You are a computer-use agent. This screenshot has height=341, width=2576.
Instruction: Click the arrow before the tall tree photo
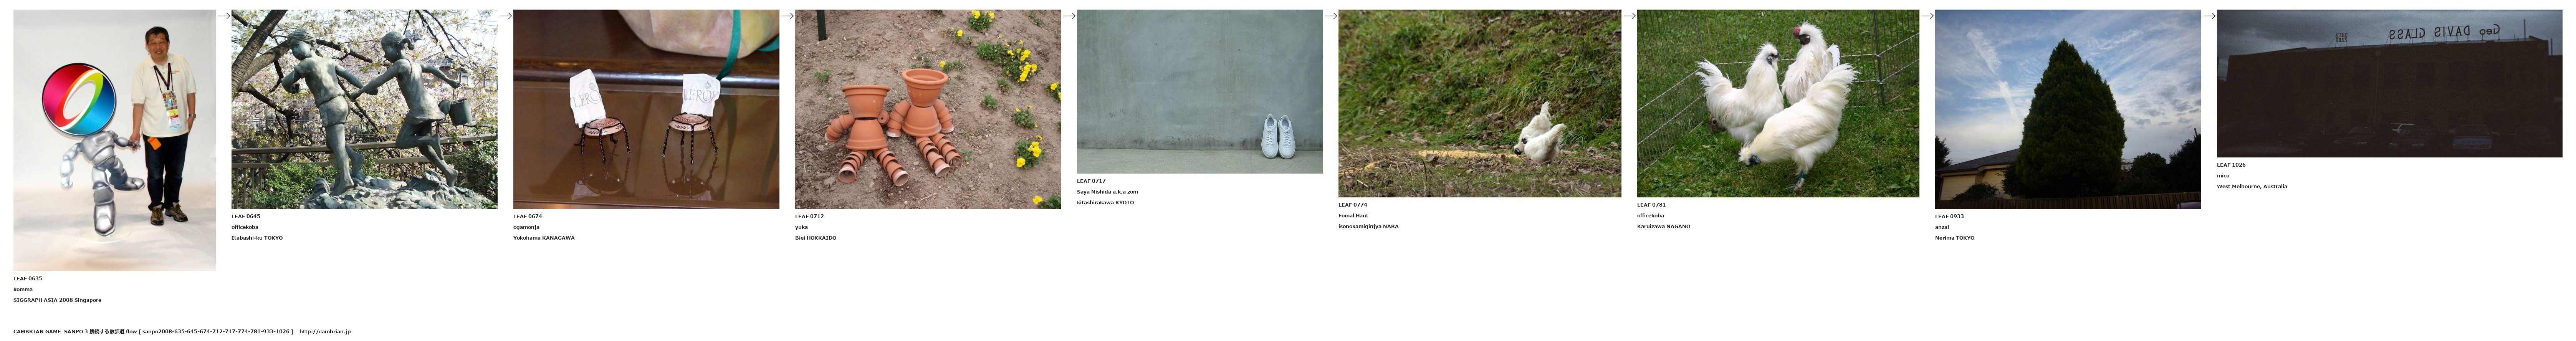coord(1928,16)
